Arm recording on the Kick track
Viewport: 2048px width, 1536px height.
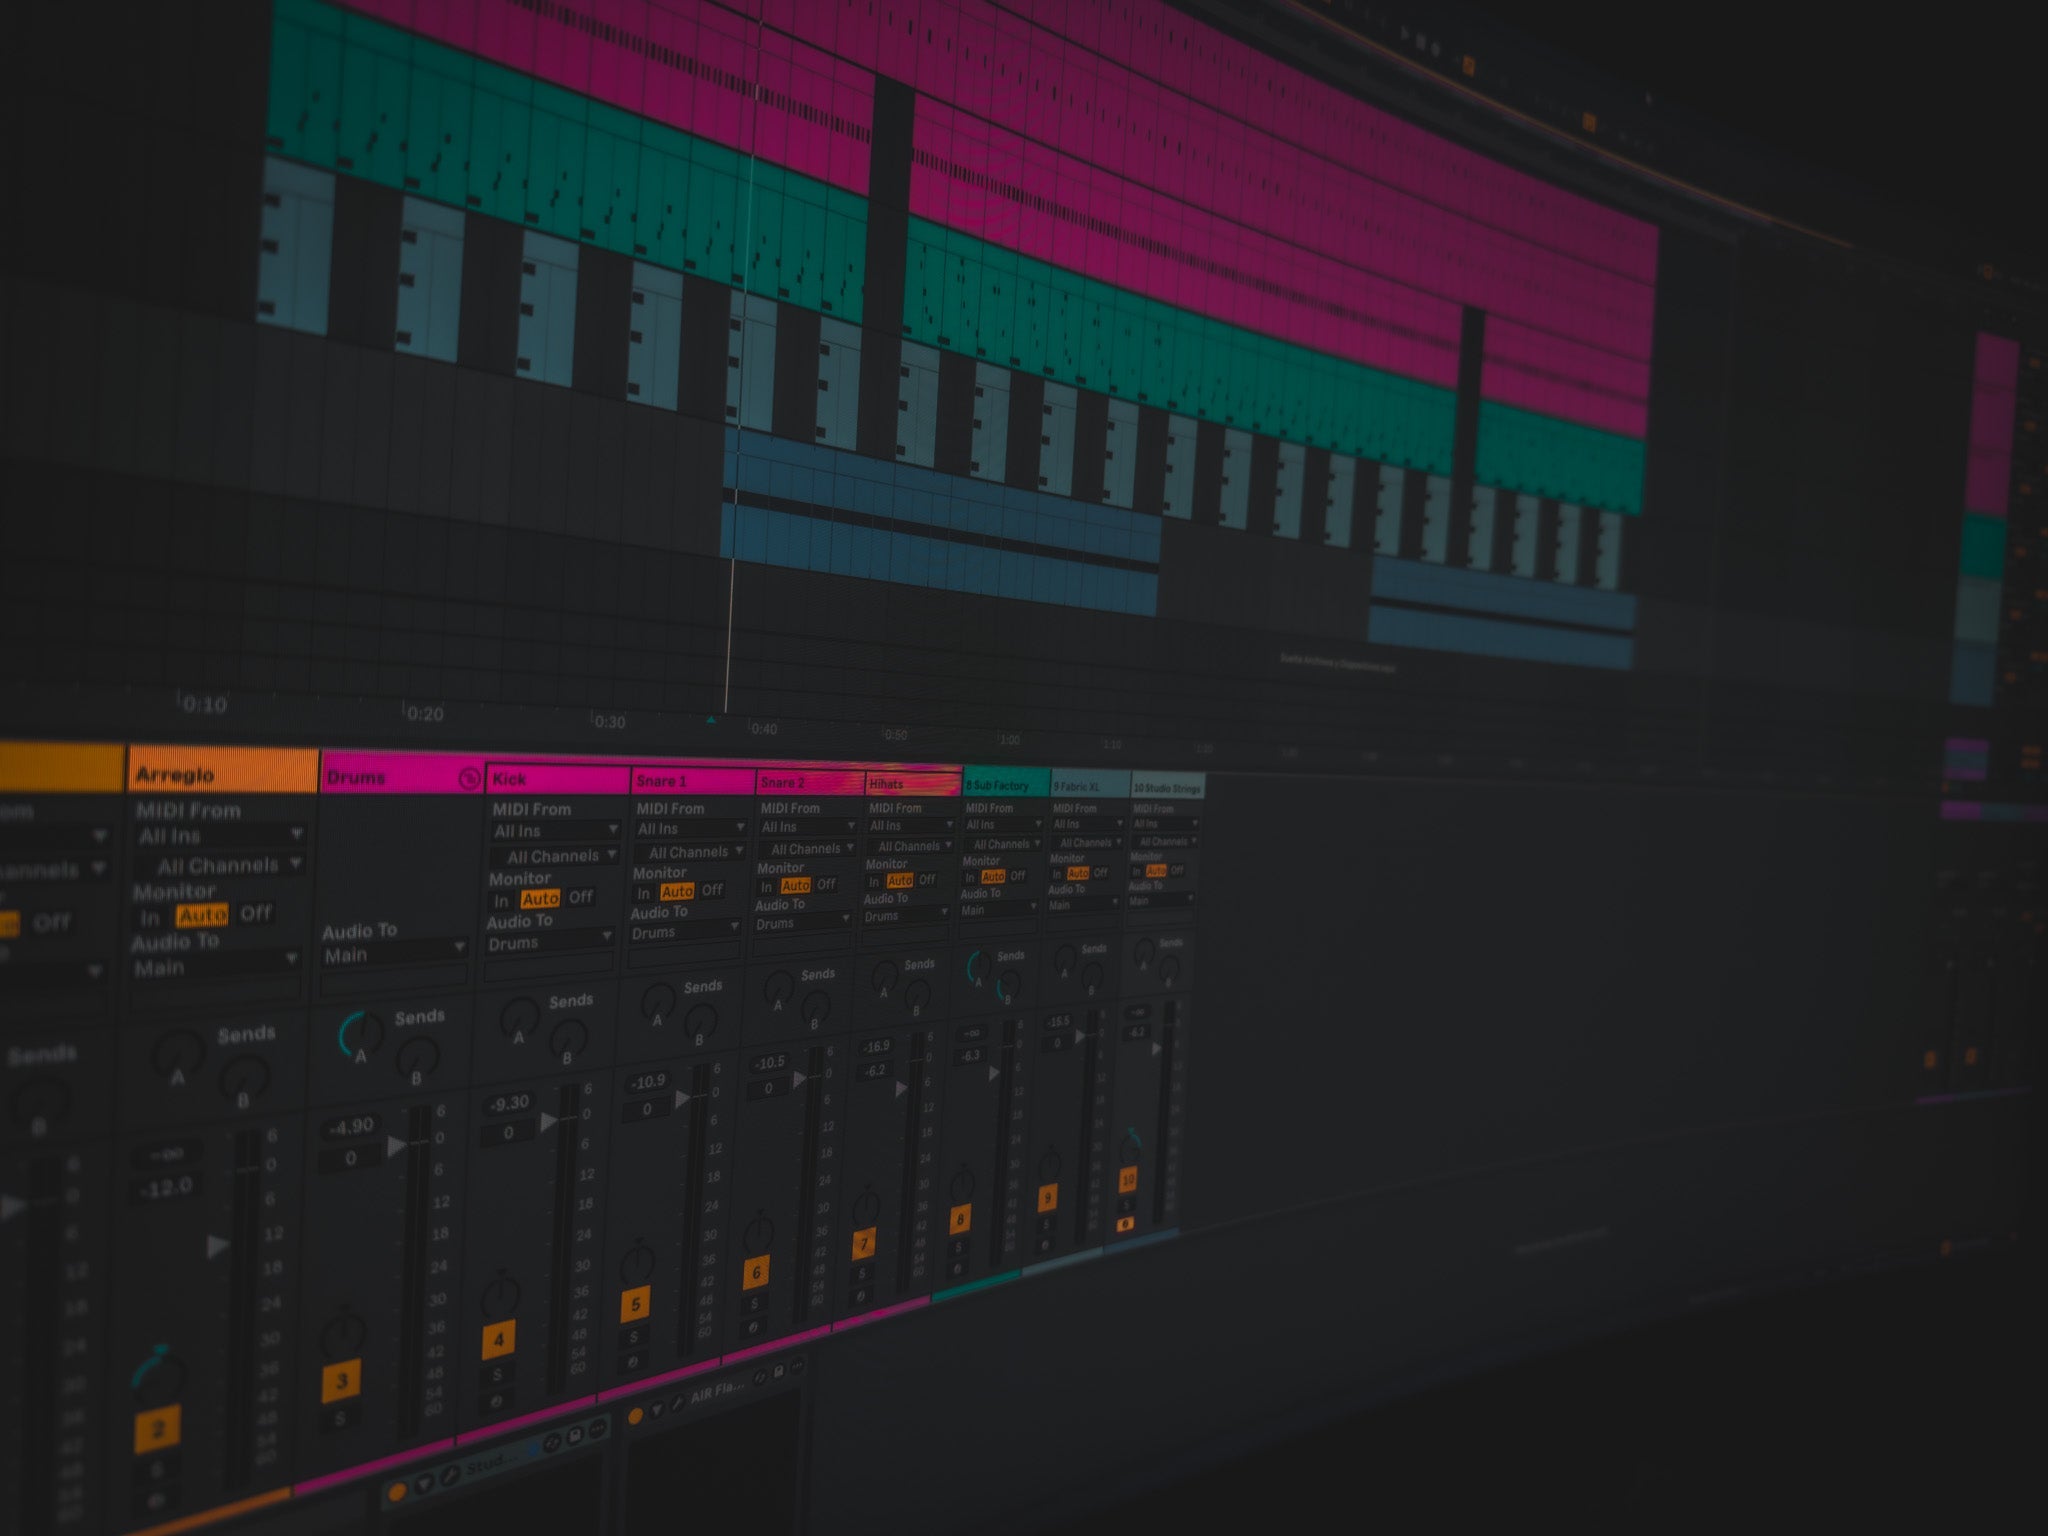tap(496, 1399)
